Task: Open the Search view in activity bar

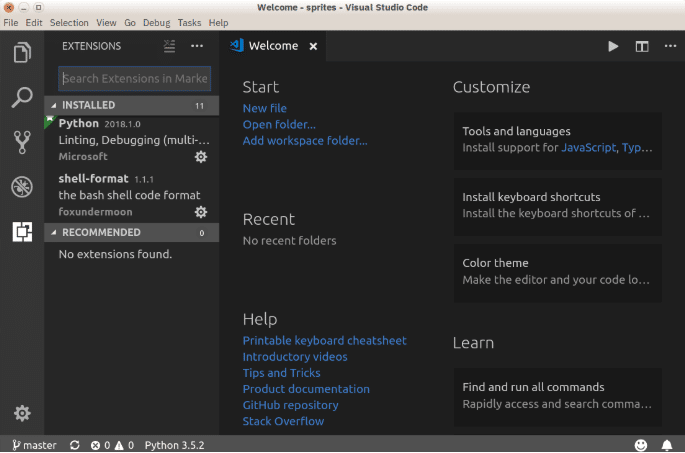Action: coord(22,97)
